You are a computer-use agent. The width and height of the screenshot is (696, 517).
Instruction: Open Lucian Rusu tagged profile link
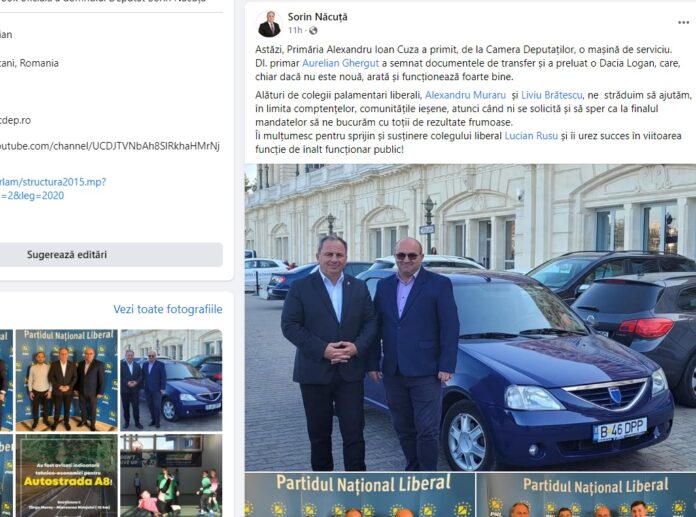[x=531, y=136]
